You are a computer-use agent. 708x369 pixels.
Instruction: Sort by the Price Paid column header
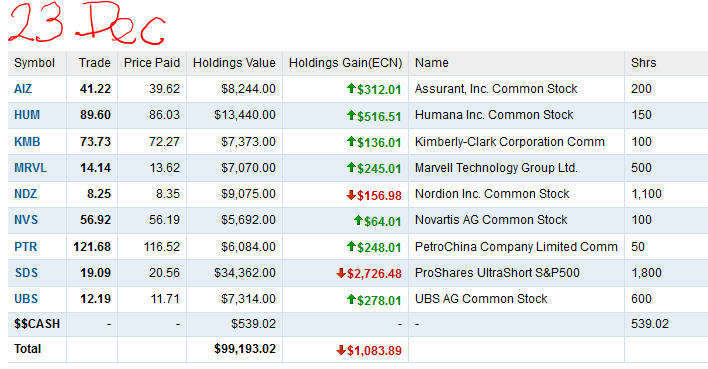click(152, 63)
